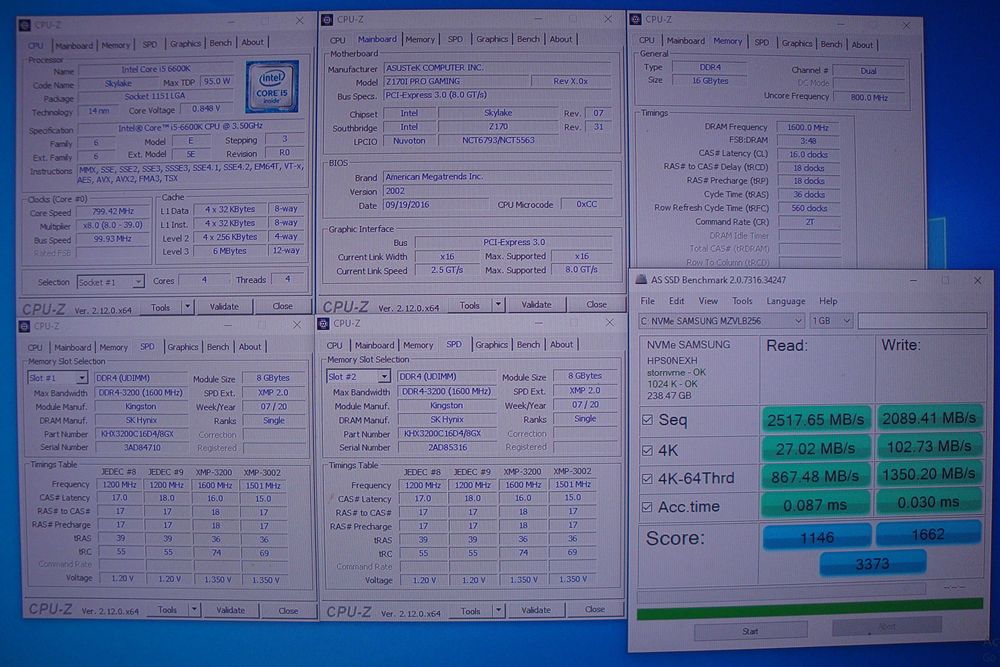Click serial number 2AD85316 in the Slot #2 window
Image resolution: width=1000 pixels, height=667 pixels.
click(446, 447)
